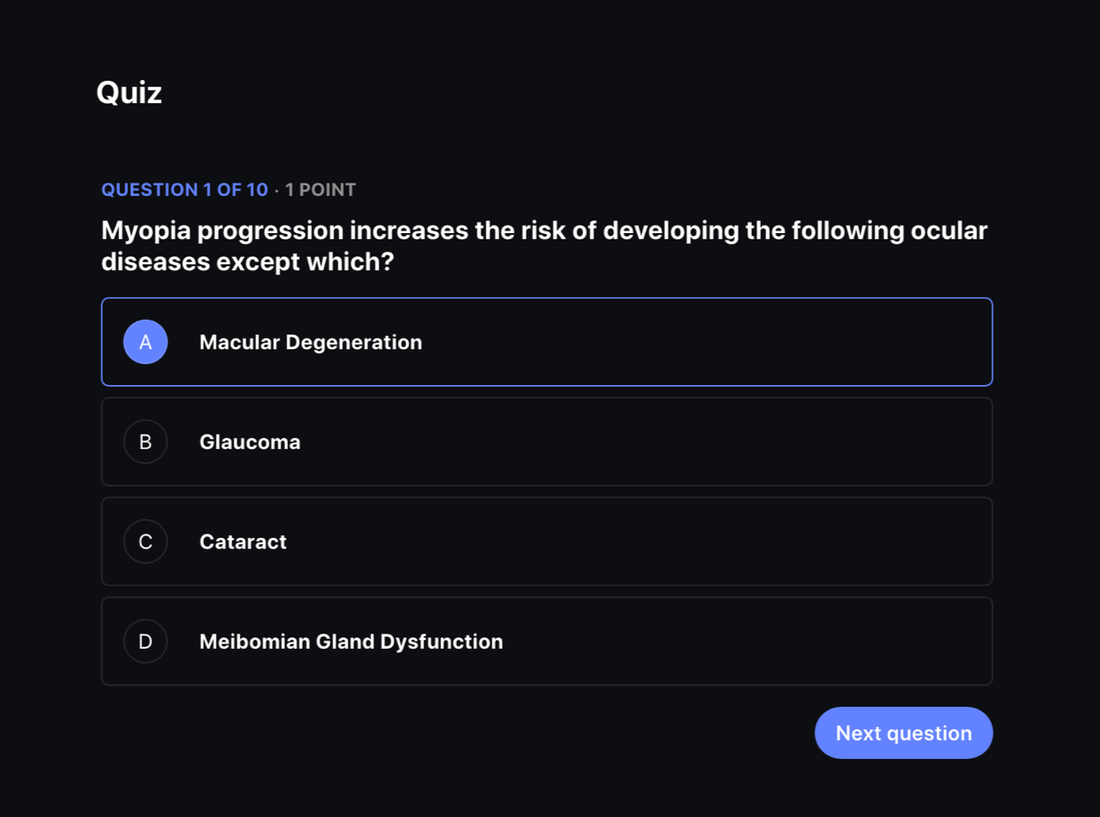Click the letter B circle badge

(x=146, y=441)
